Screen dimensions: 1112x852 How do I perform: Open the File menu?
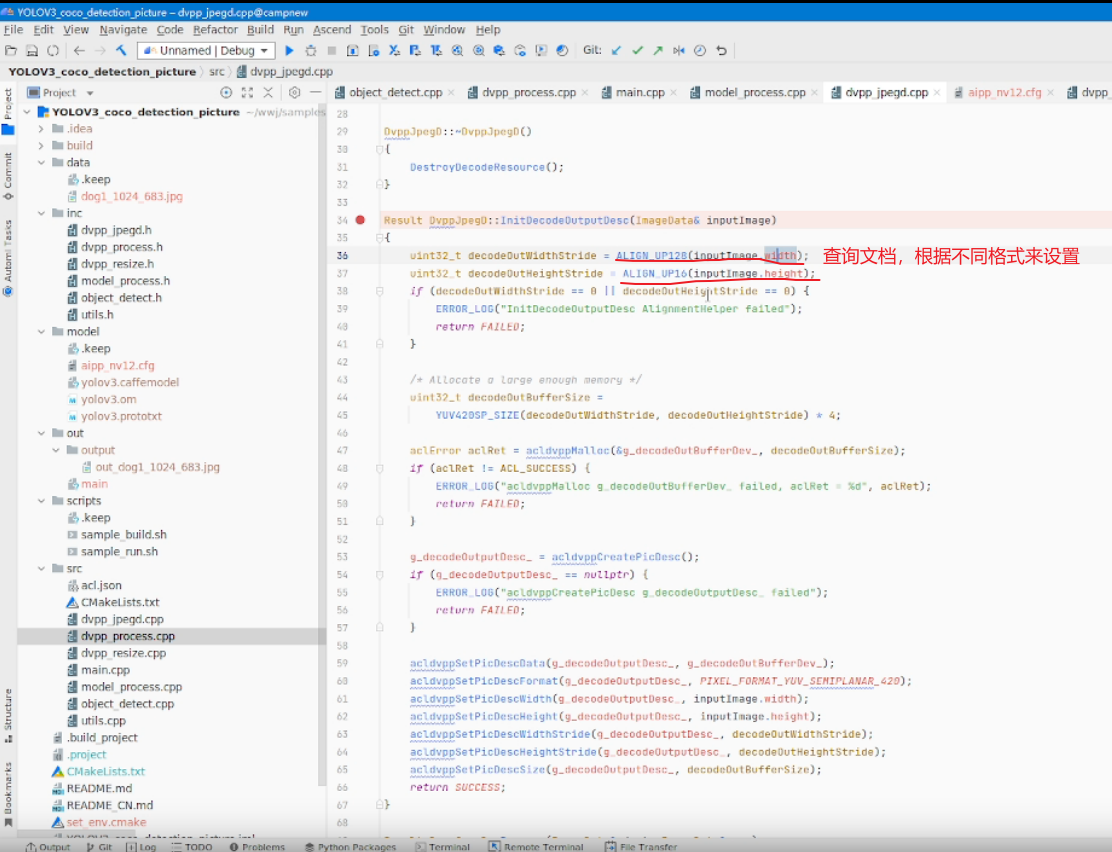[x=13, y=30]
